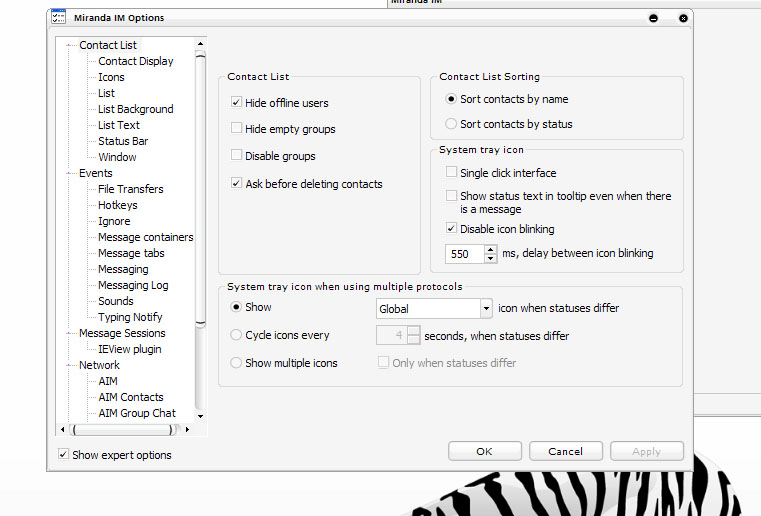Click the 550 ms delay input field
The image size is (761, 516).
tap(463, 254)
